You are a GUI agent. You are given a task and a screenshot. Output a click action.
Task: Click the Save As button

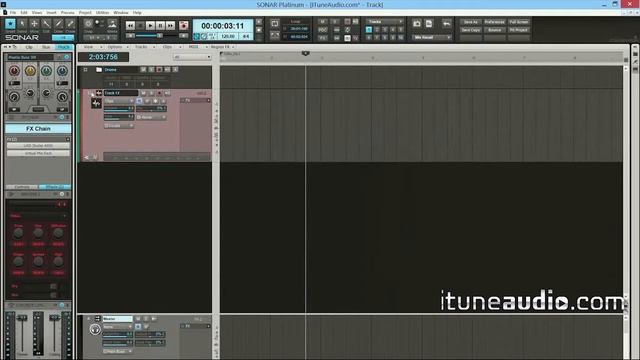click(x=471, y=22)
